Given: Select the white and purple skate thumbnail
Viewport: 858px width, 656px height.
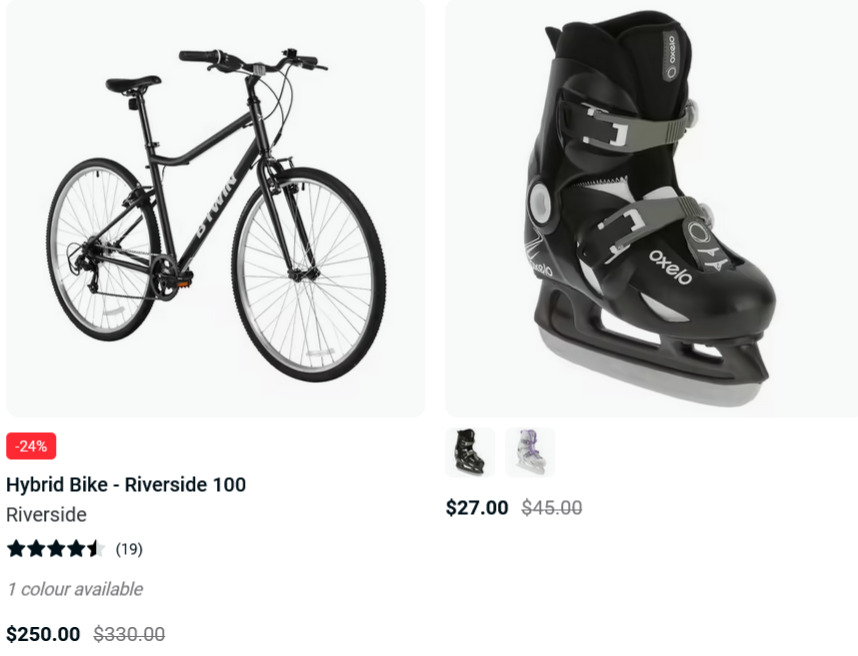Looking at the screenshot, I should [x=530, y=452].
